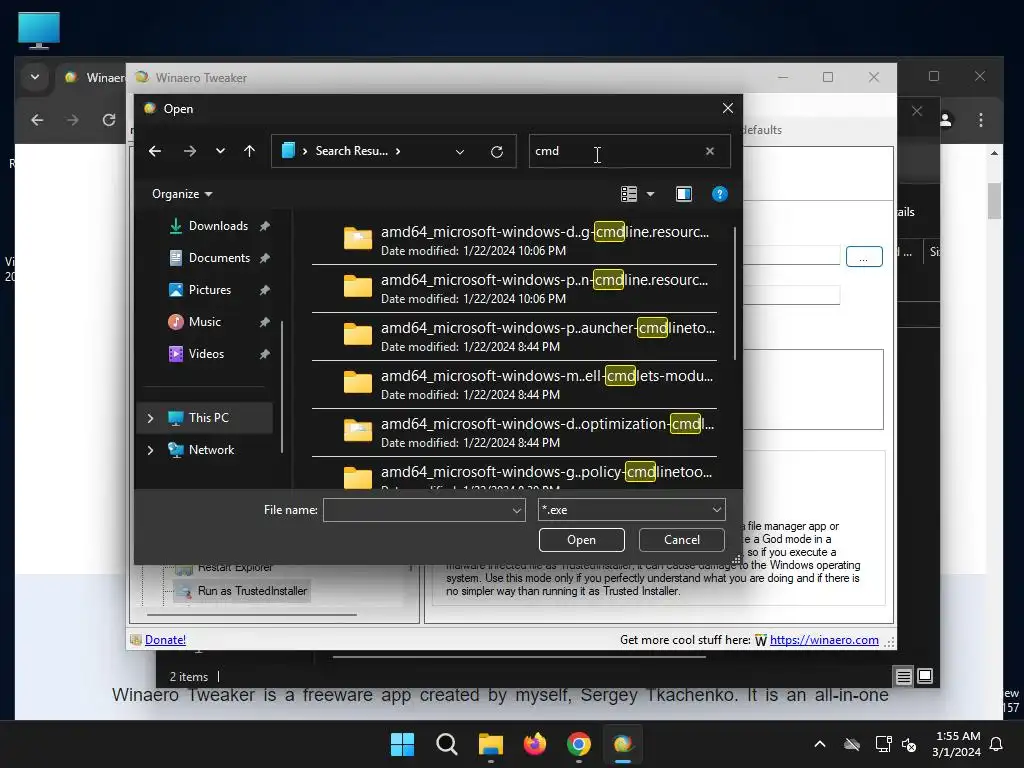Open dialog Help button
The height and width of the screenshot is (768, 1024).
click(x=720, y=194)
